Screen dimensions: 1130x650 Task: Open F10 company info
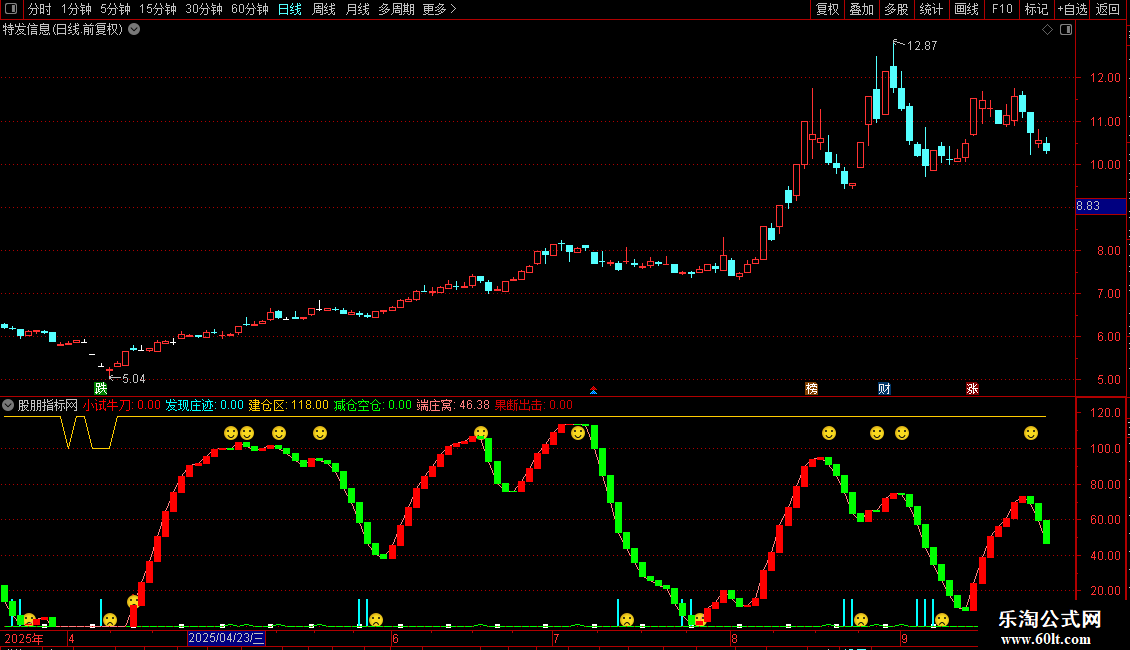coord(1002,9)
